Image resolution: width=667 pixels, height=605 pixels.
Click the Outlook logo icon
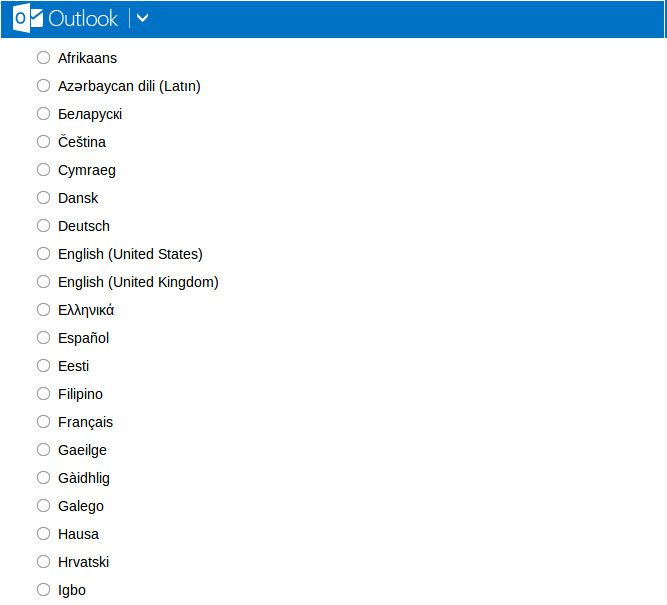click(x=28, y=18)
